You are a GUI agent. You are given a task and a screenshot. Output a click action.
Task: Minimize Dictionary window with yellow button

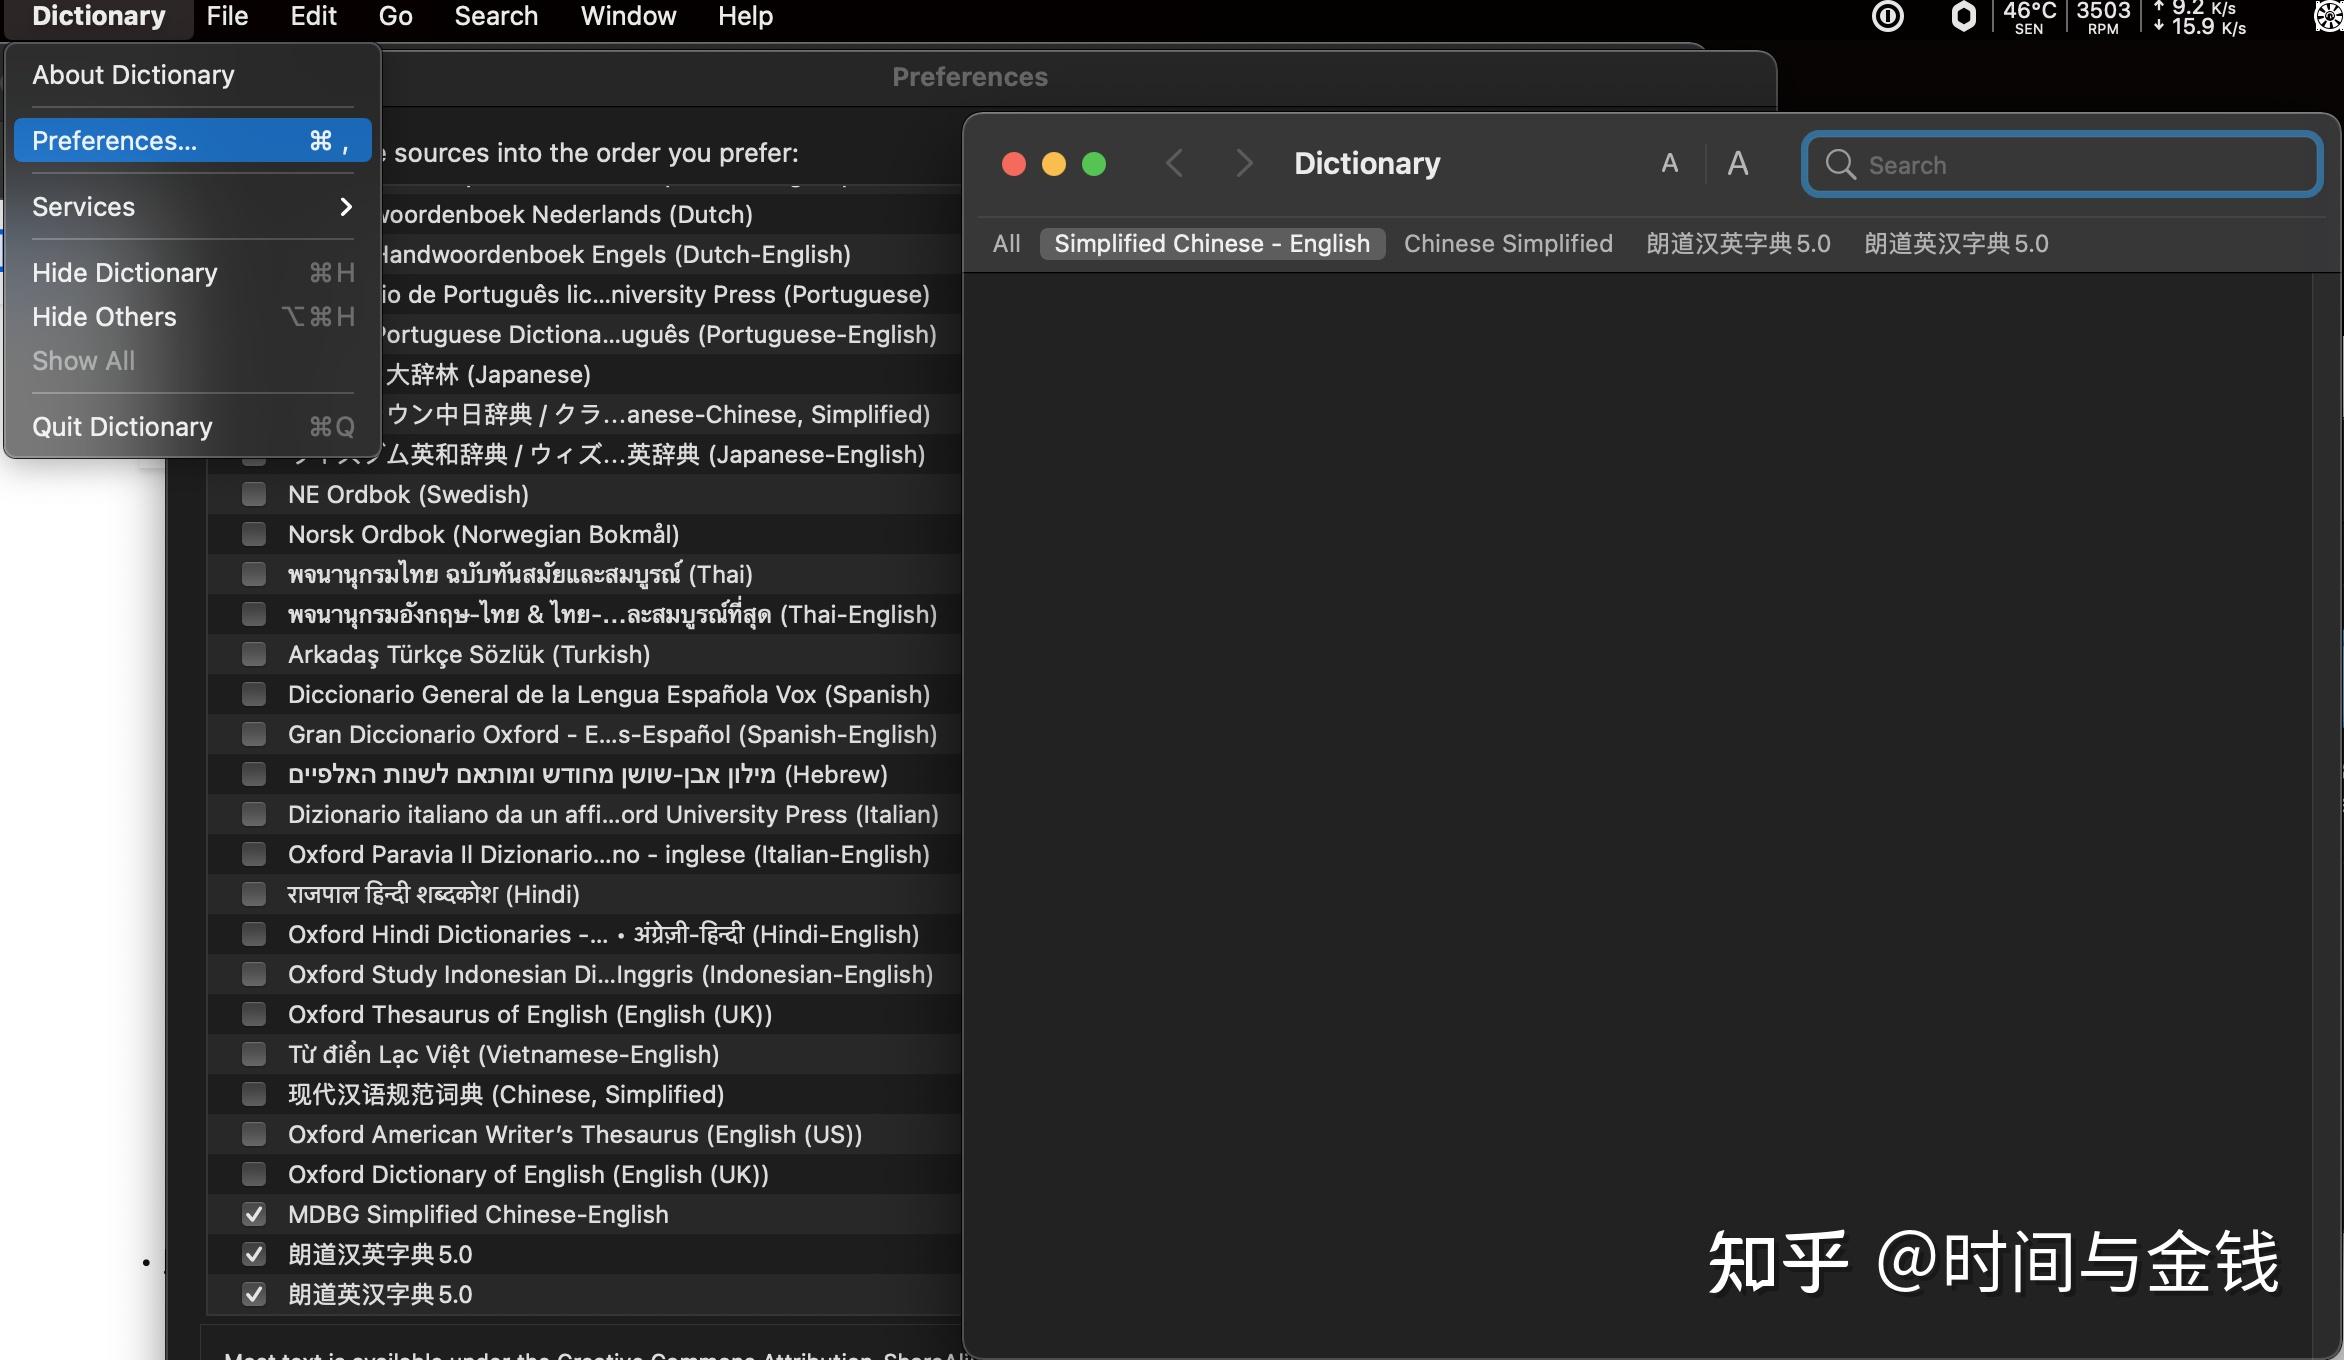[1054, 164]
